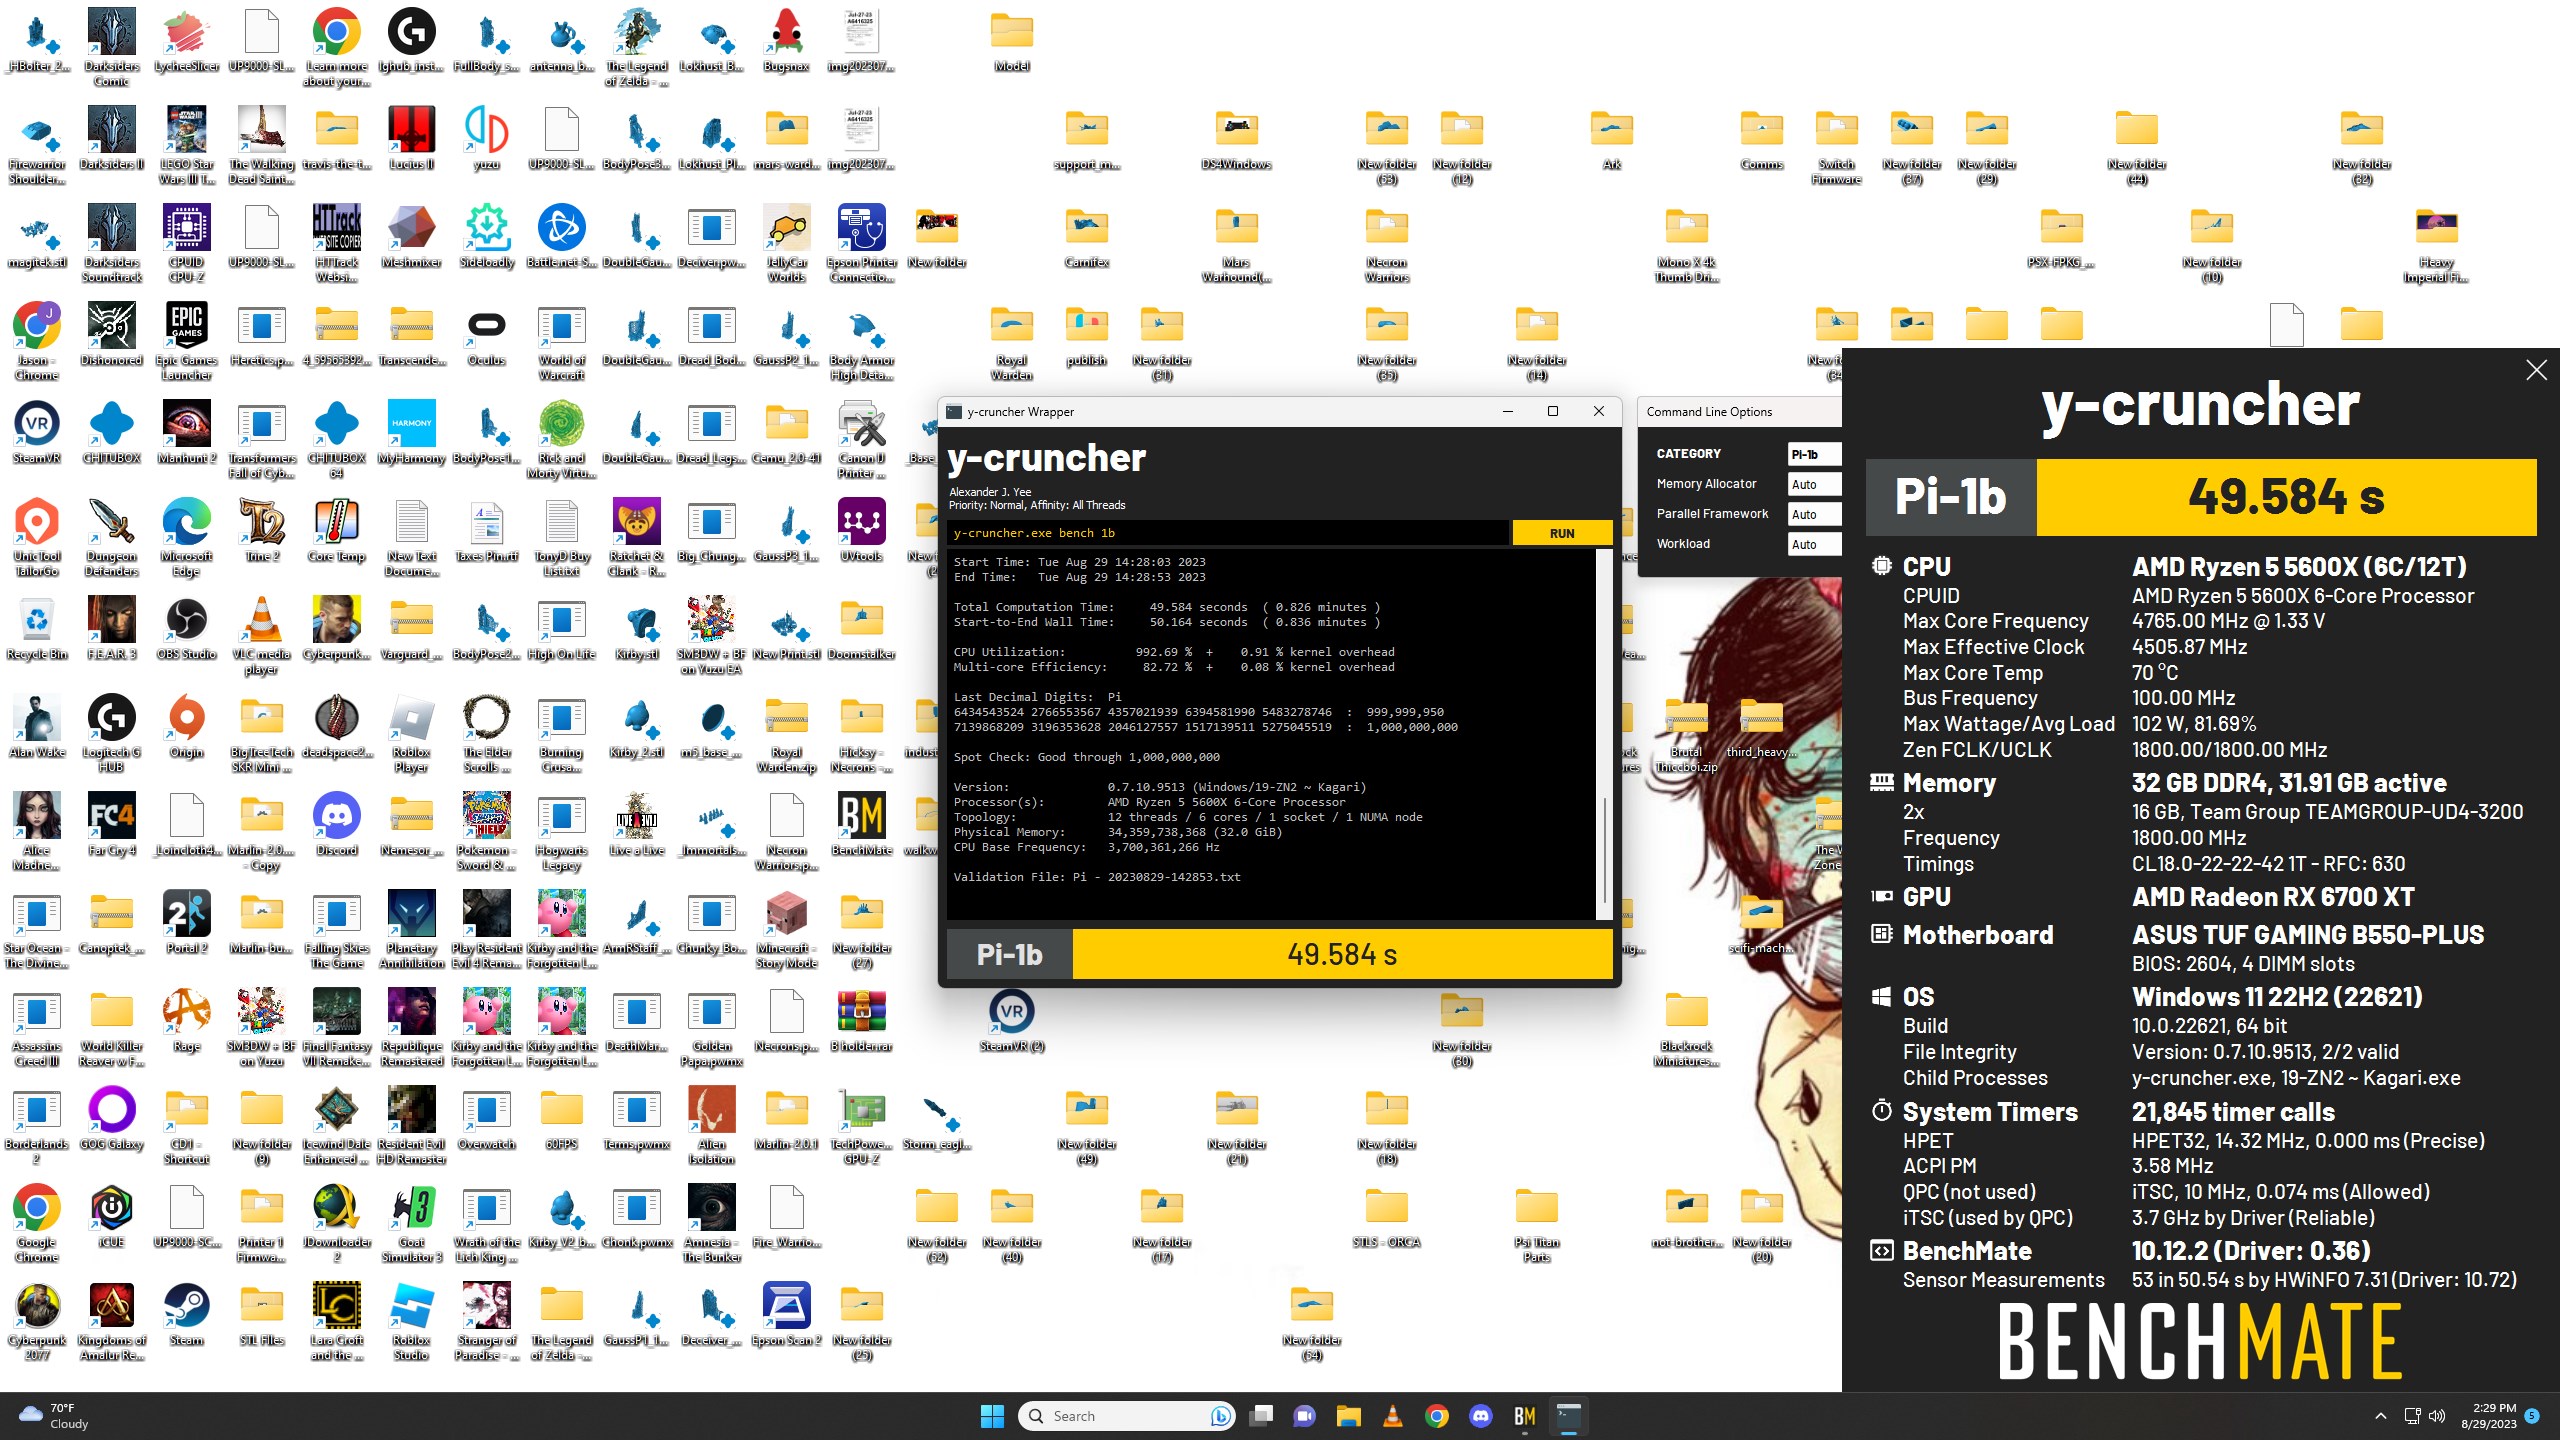This screenshot has height=1440, width=2560.
Task: Select the VLC media player desktop icon
Action: [x=262, y=636]
